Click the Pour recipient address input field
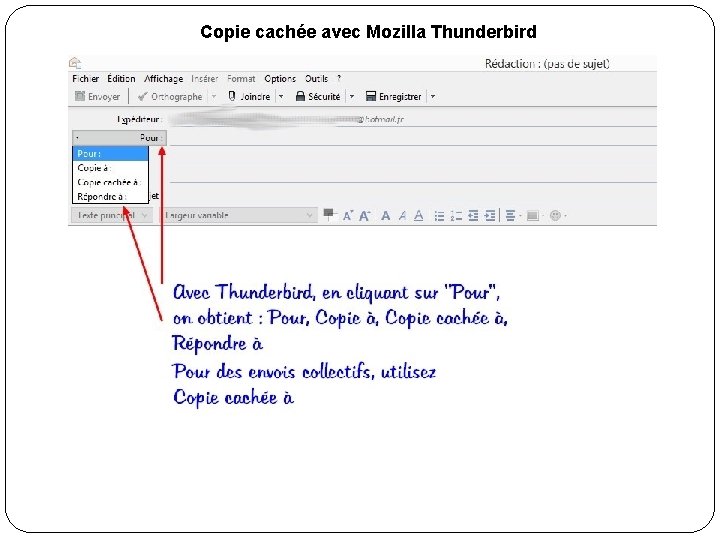 [412, 138]
